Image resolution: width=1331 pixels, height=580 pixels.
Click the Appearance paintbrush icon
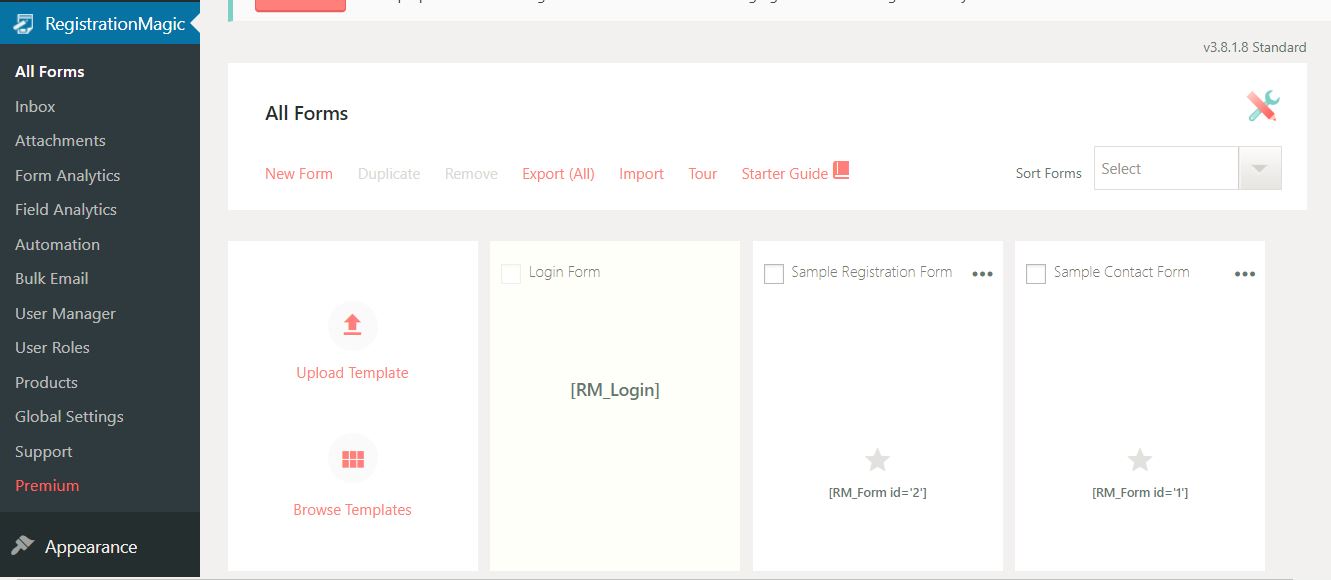click(22, 546)
